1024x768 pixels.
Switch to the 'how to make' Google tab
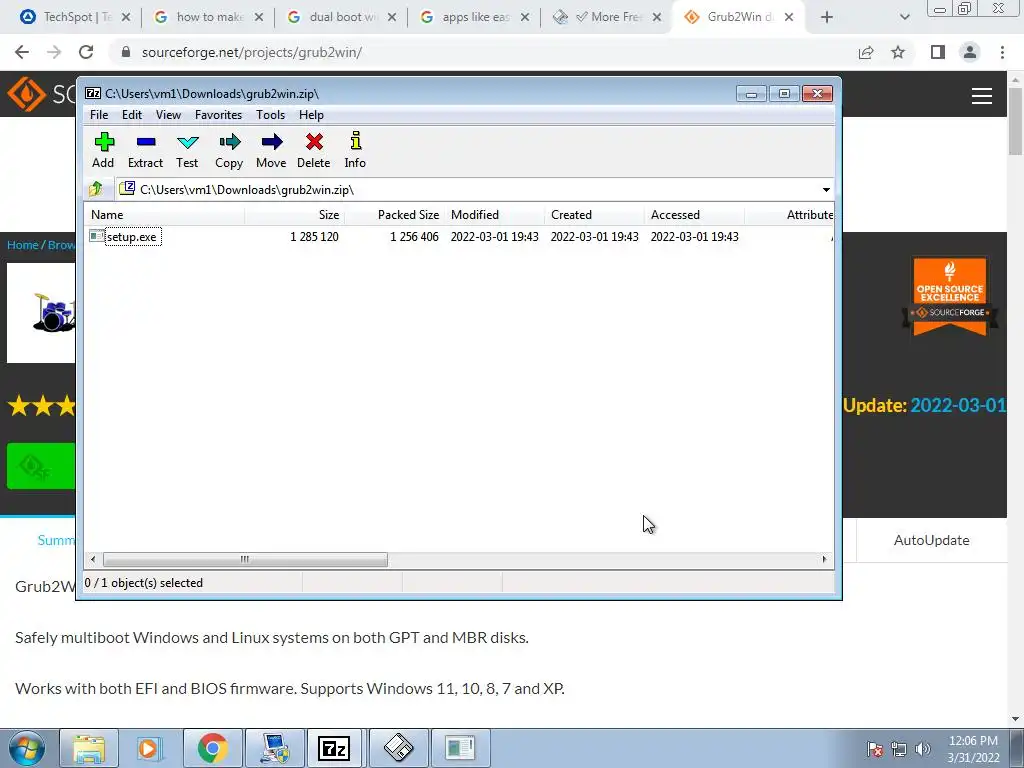(x=209, y=17)
